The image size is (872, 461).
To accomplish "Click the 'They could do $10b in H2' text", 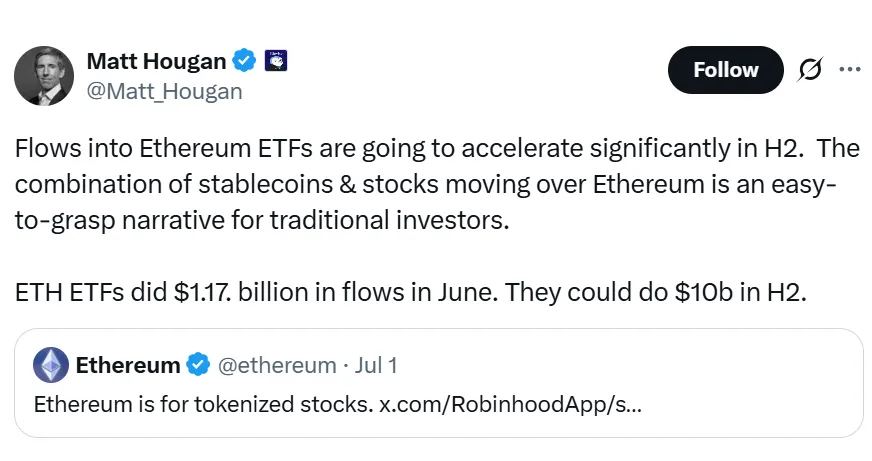I will 656,292.
